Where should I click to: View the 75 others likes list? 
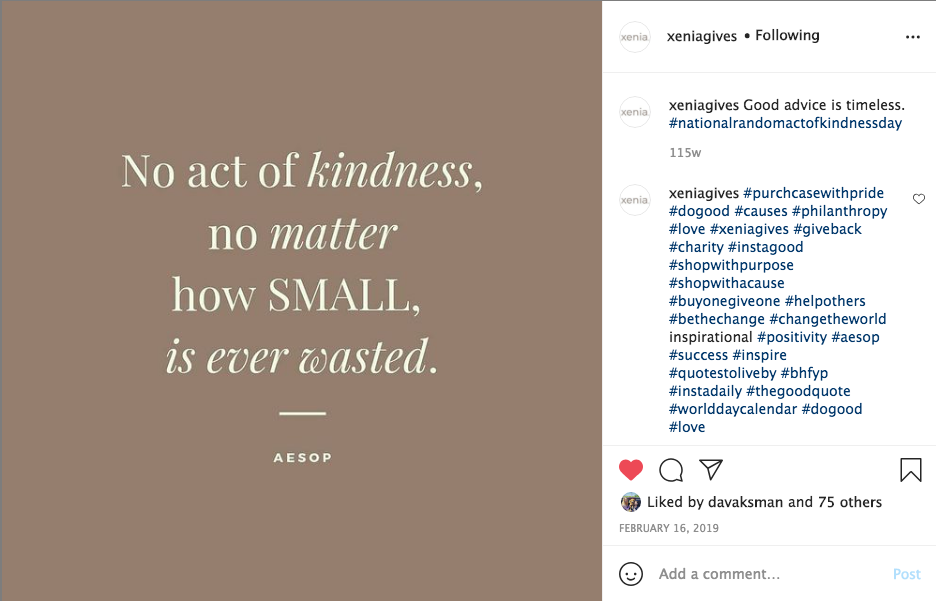[850, 502]
